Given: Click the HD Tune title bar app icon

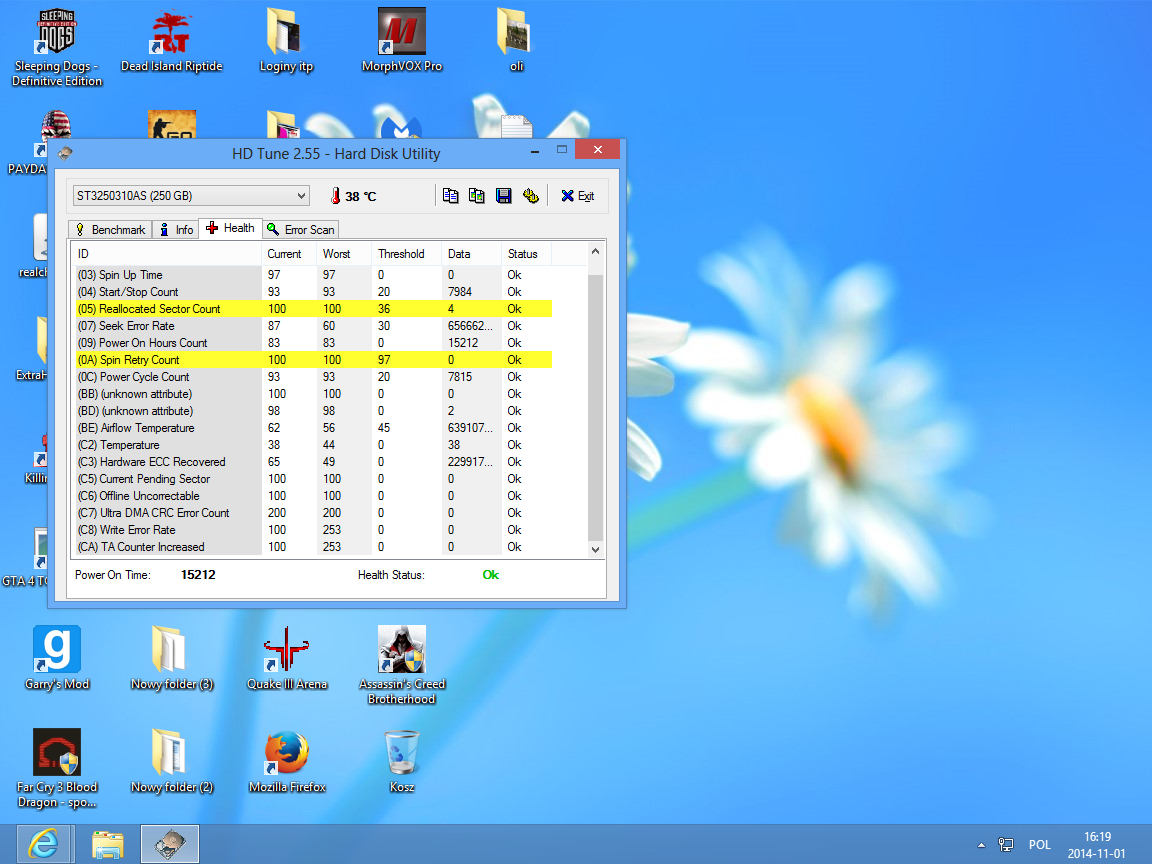Looking at the screenshot, I should (65, 153).
